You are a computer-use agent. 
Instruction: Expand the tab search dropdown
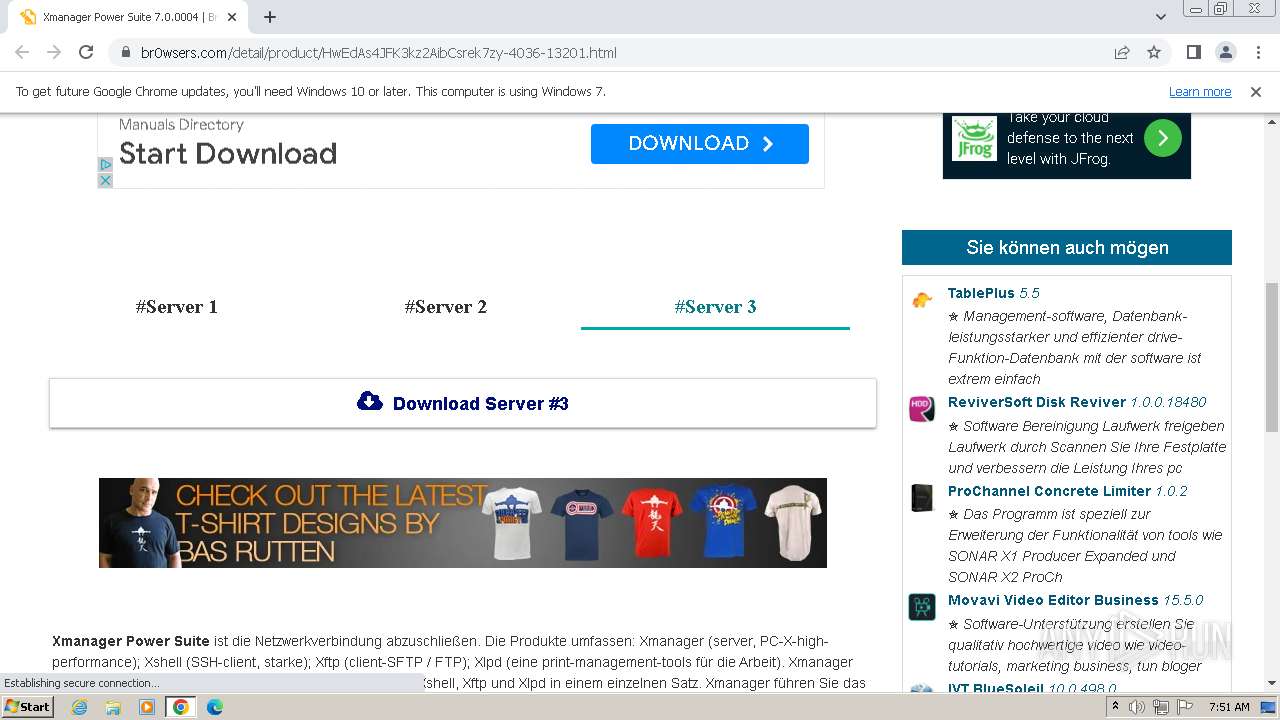1161,17
